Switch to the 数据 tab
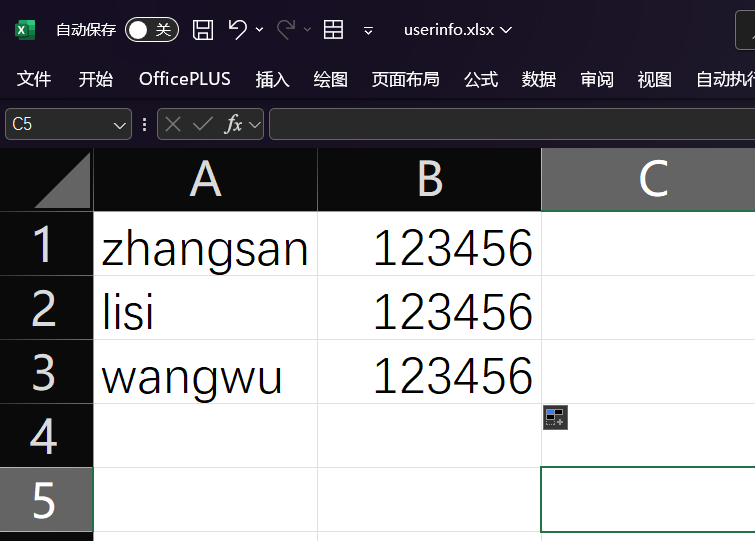The image size is (755, 541). coord(539,79)
